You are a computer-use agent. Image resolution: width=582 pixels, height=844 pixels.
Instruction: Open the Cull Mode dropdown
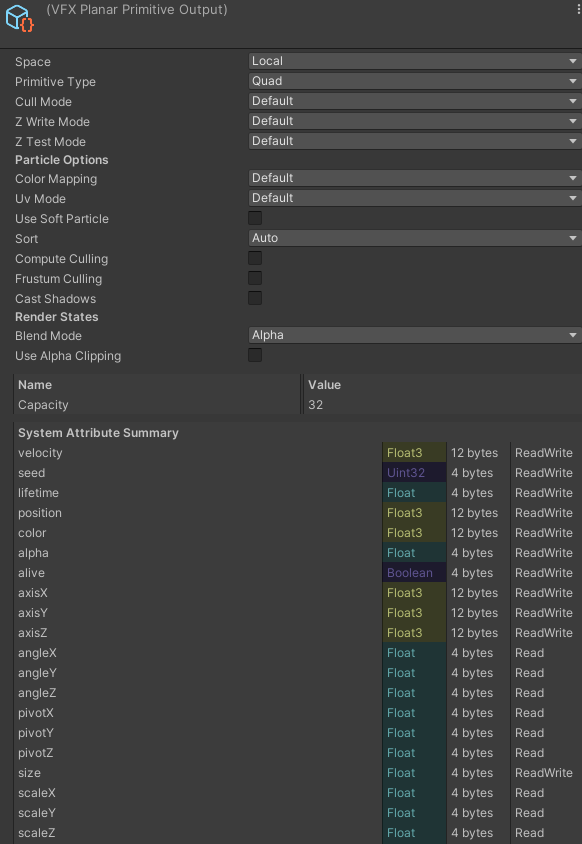pyautogui.click(x=412, y=101)
